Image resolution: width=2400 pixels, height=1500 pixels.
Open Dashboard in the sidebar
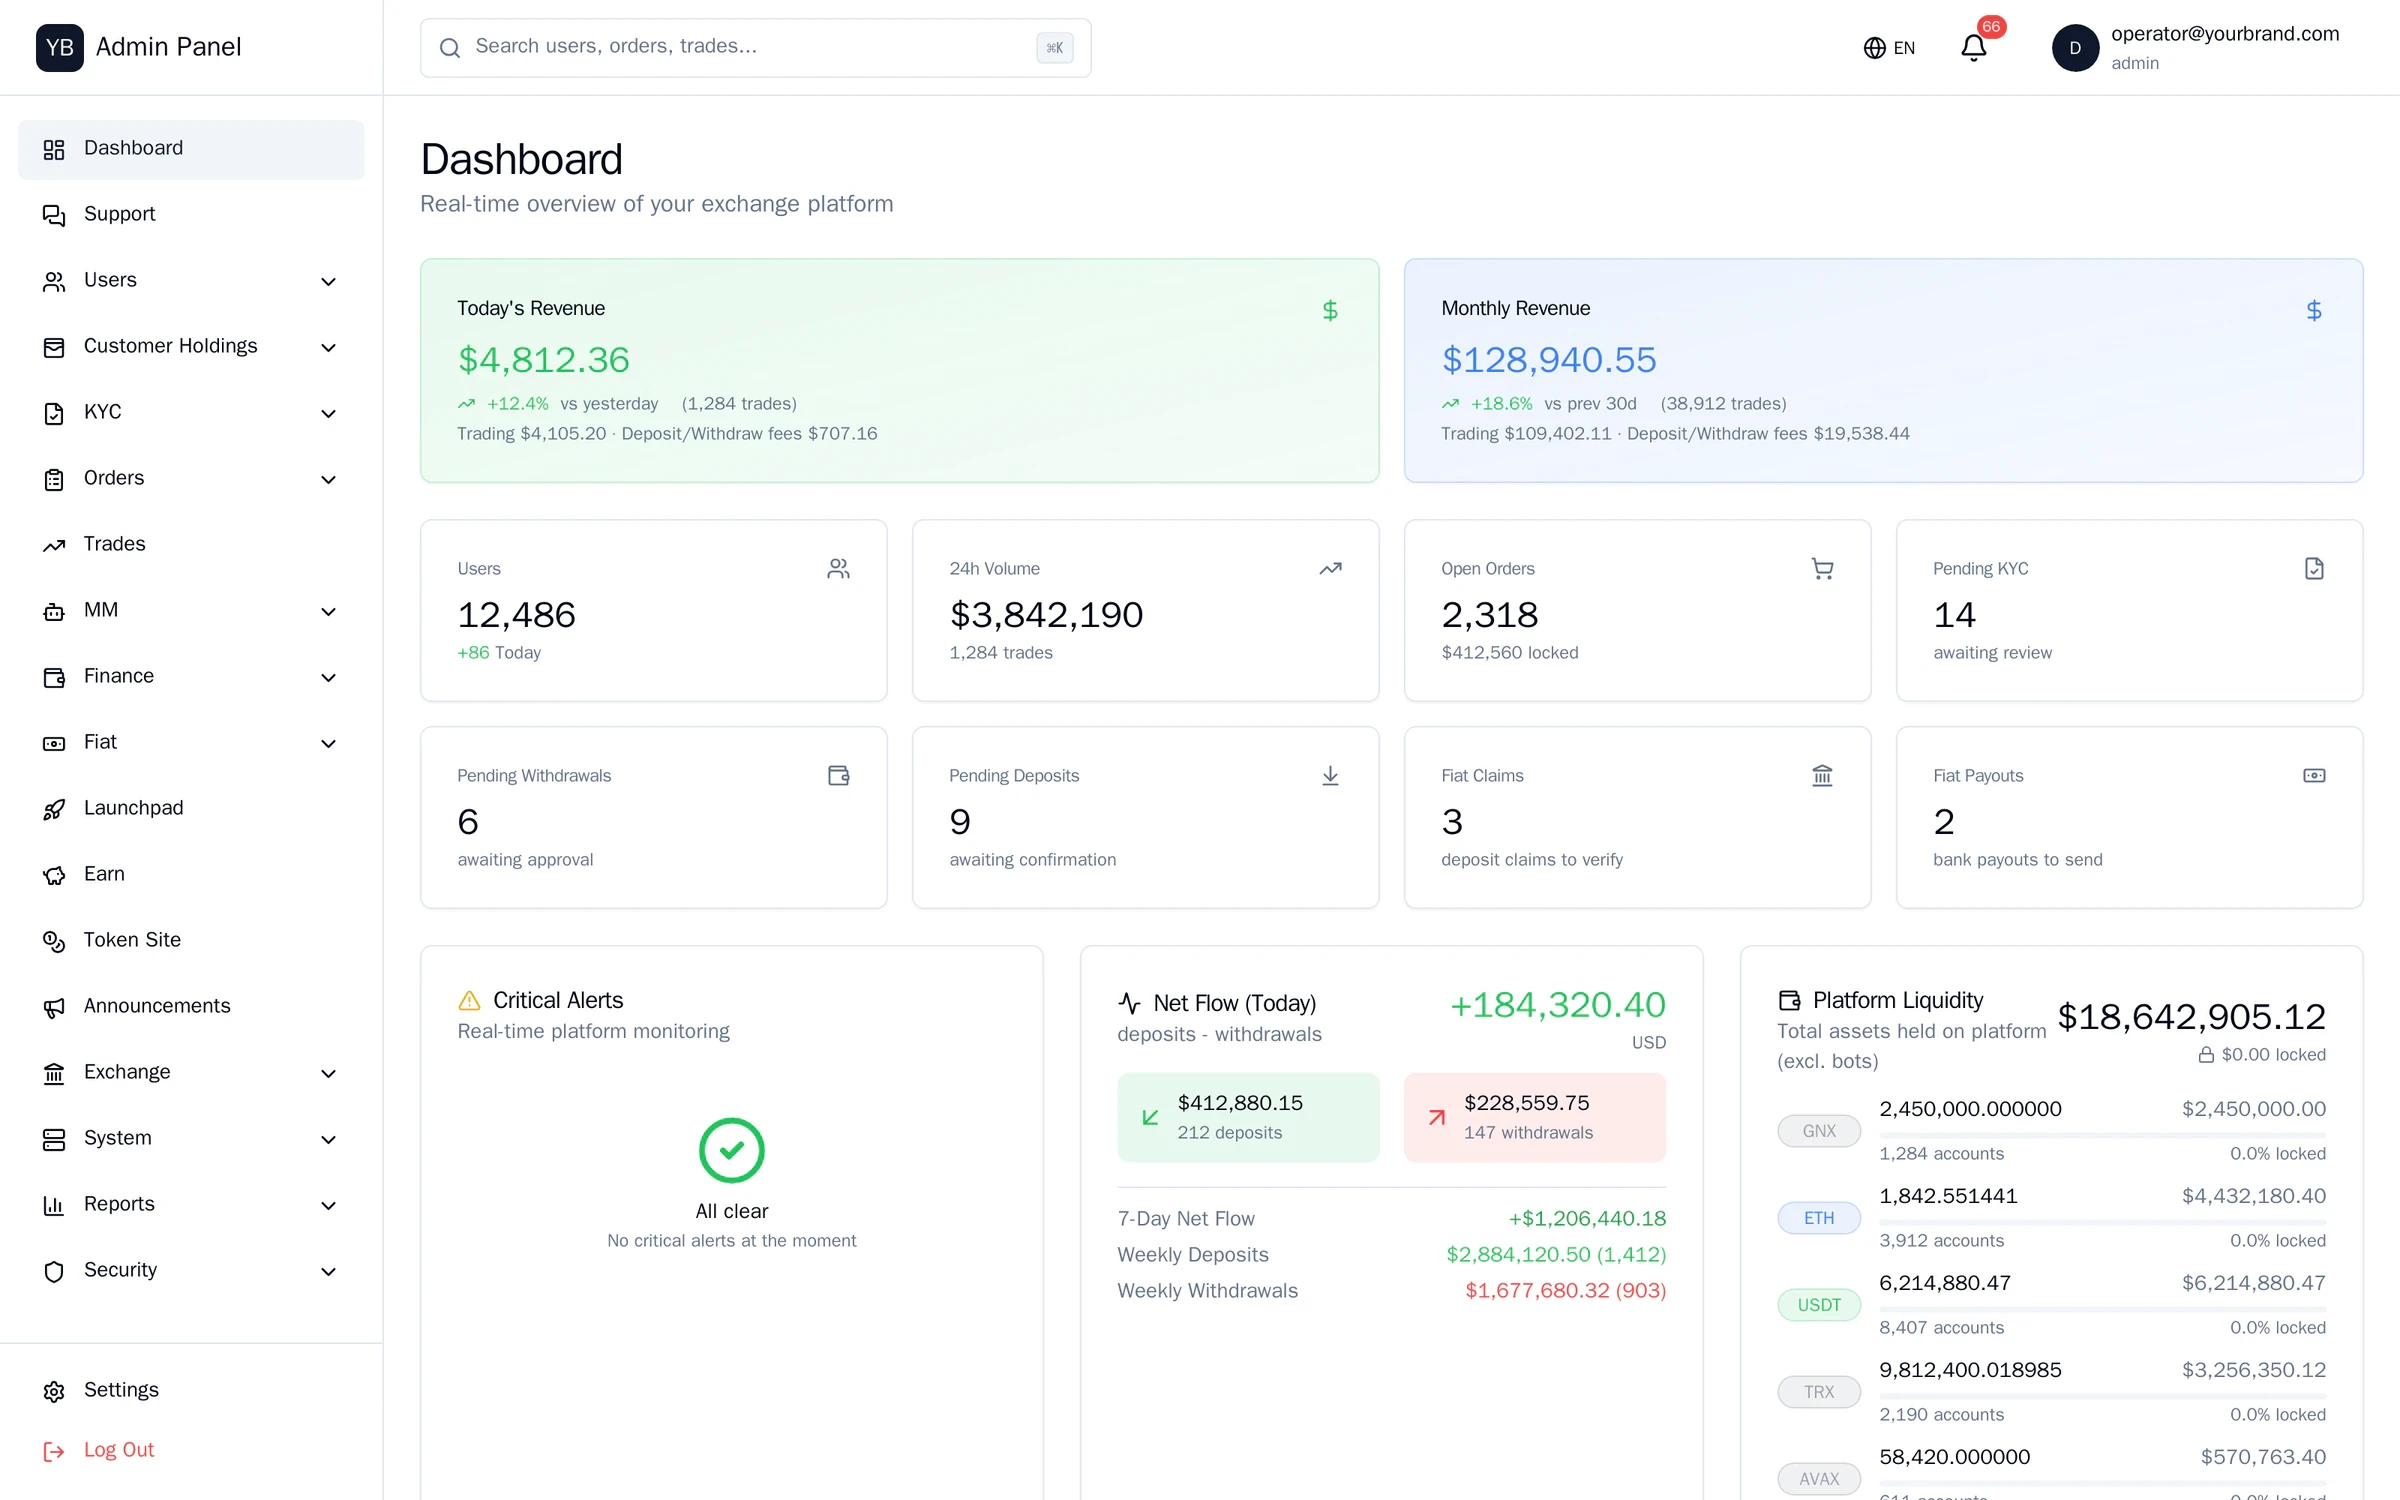pyautogui.click(x=191, y=149)
